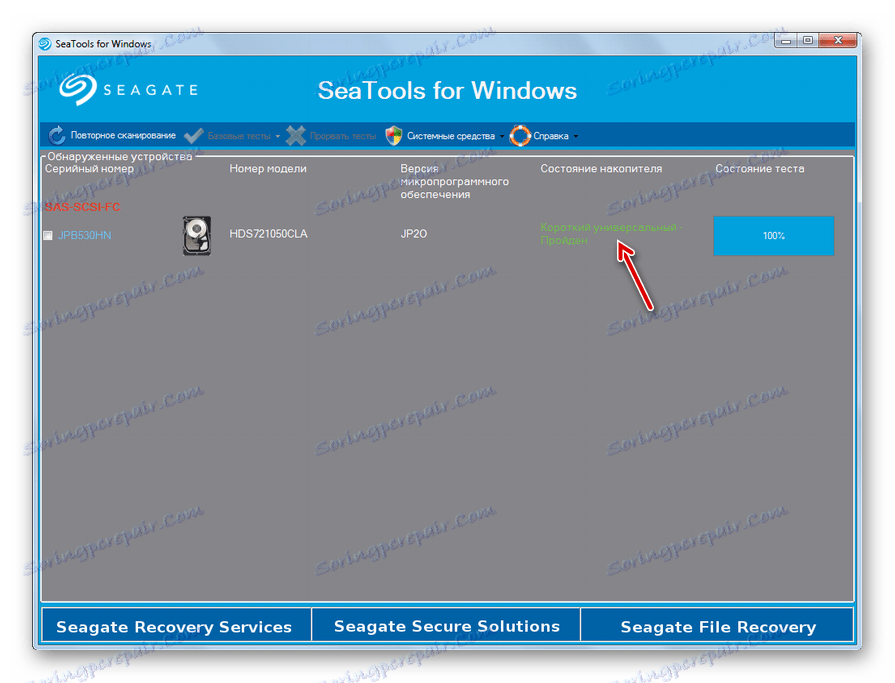Click the Basic Tests checkmark icon

click(193, 135)
